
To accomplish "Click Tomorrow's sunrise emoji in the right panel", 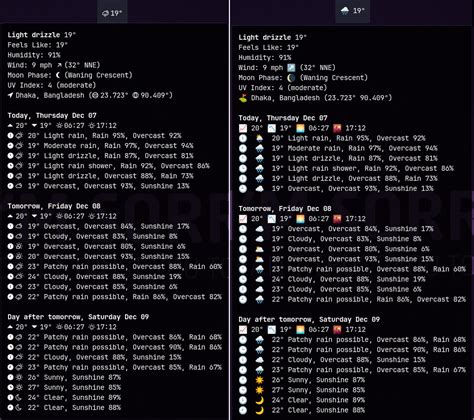I will pos(300,219).
